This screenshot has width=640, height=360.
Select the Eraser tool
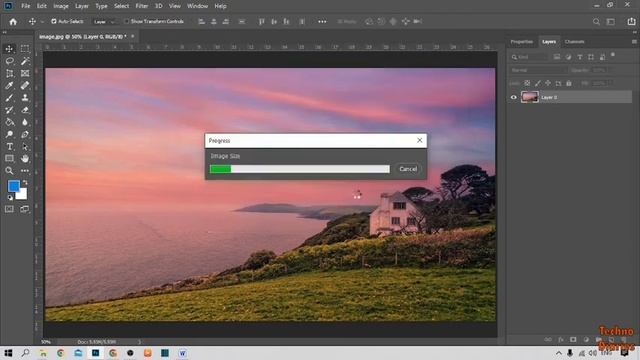pyautogui.click(x=25, y=110)
